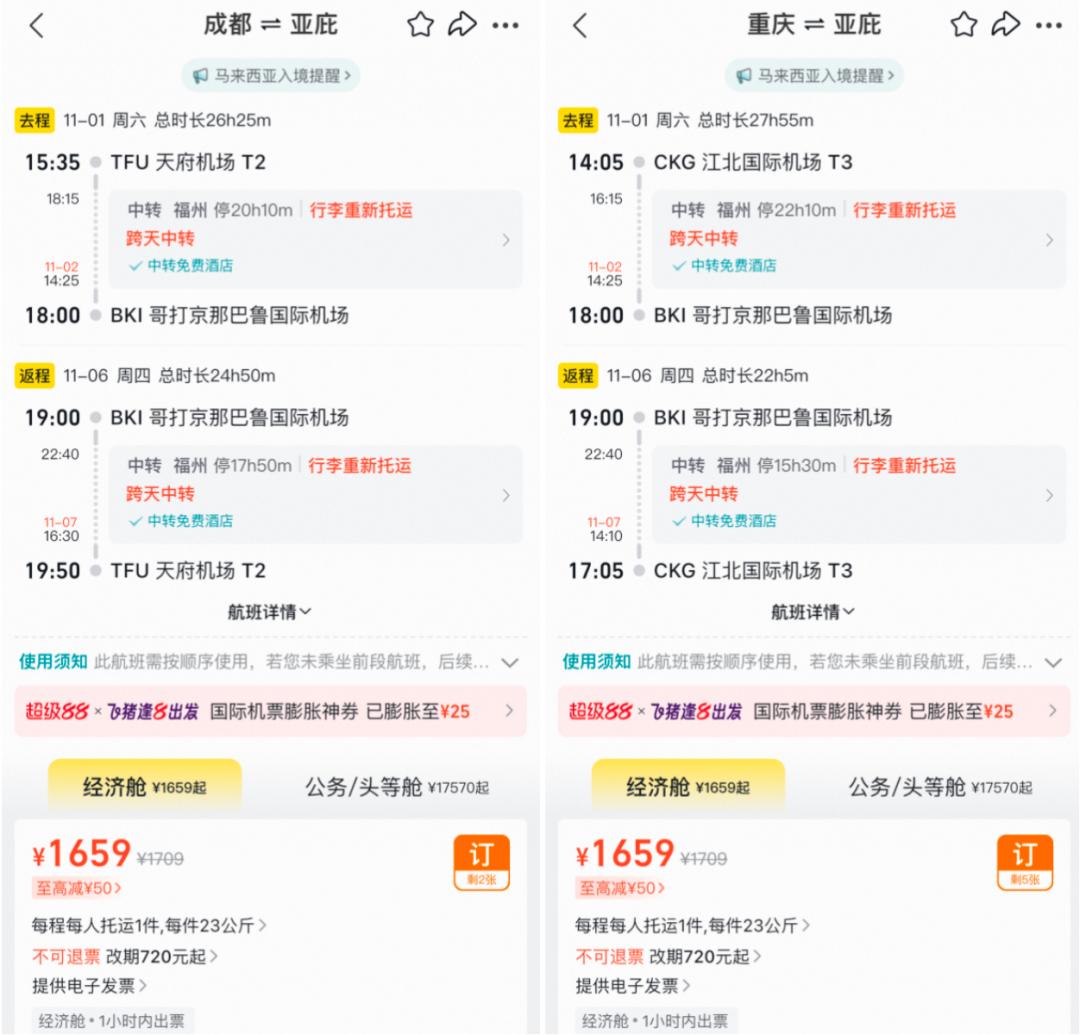Open the more options menu on Chengdu page
This screenshot has height=1035, width=1080.
(506, 25)
